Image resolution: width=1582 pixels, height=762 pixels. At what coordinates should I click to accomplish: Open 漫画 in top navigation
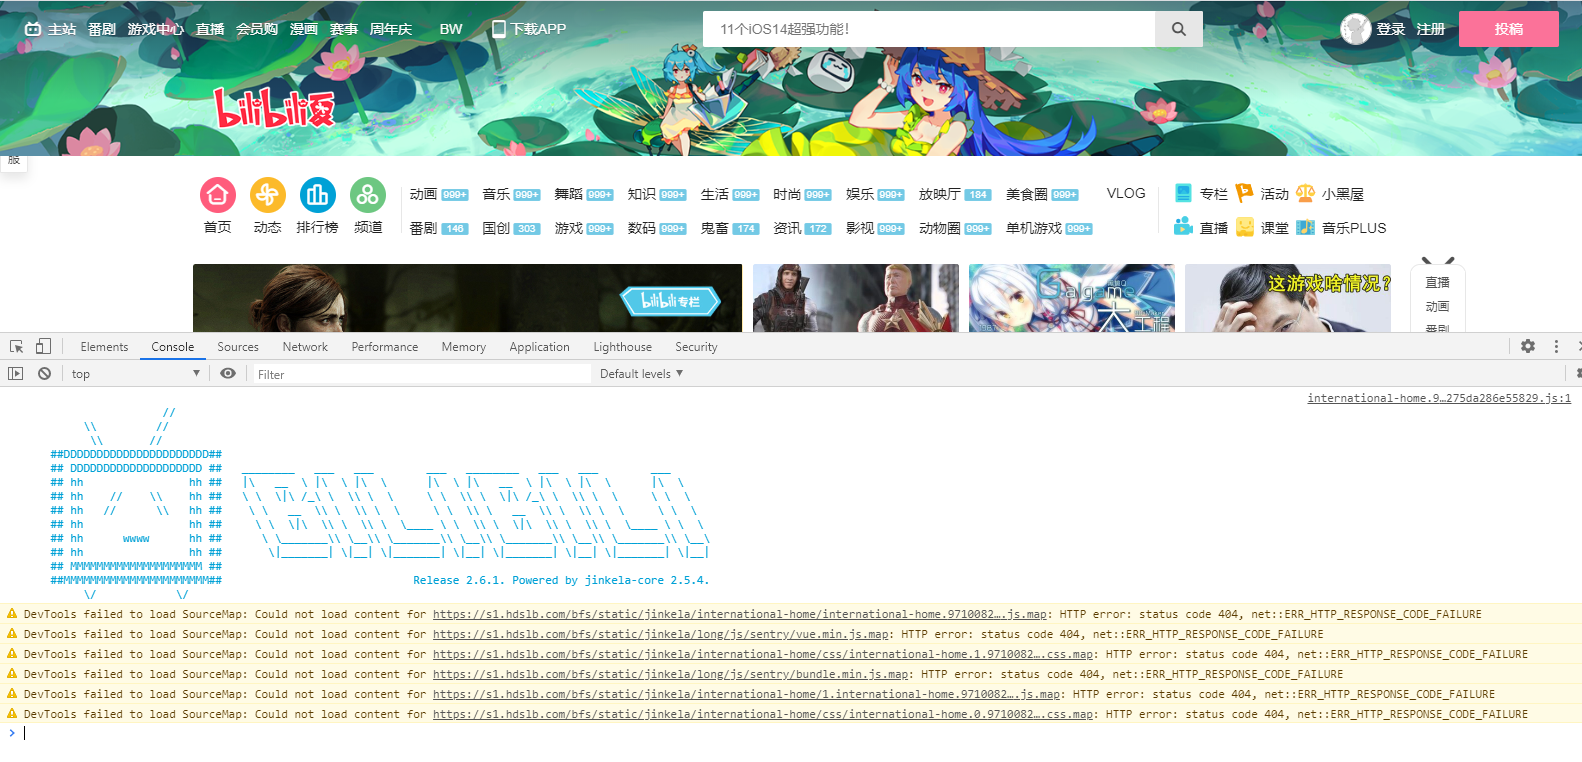304,29
